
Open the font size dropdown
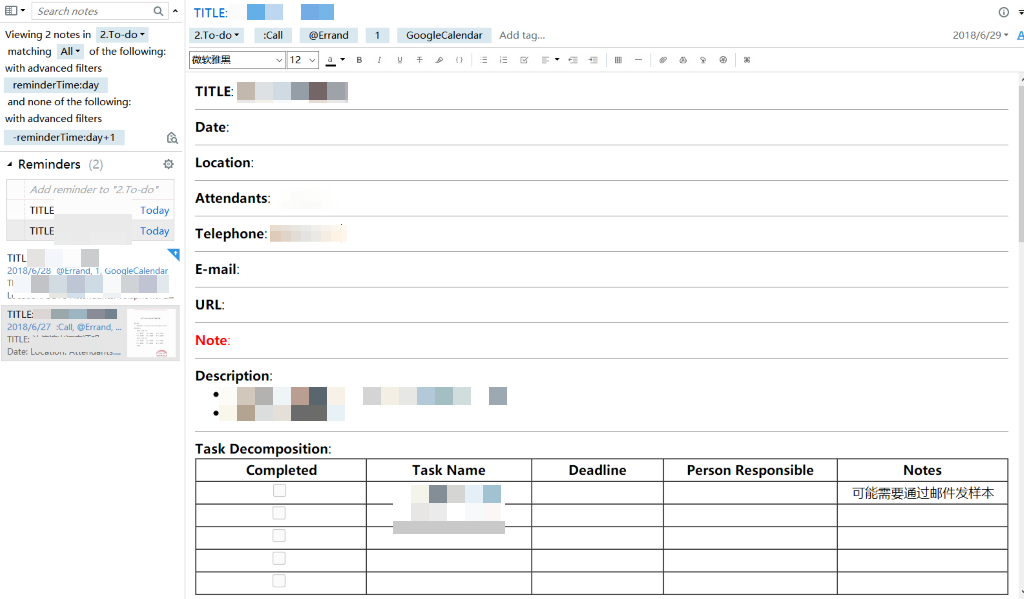tap(303, 60)
